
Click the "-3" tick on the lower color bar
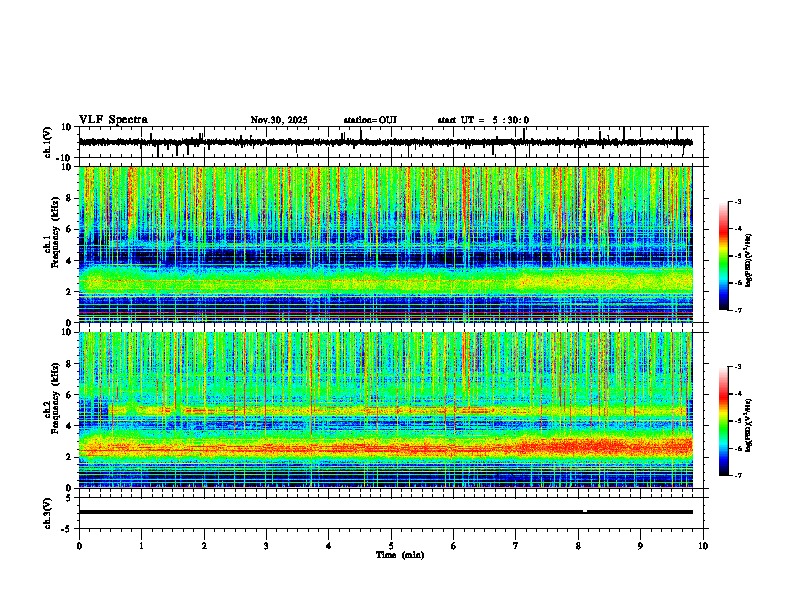click(x=738, y=367)
